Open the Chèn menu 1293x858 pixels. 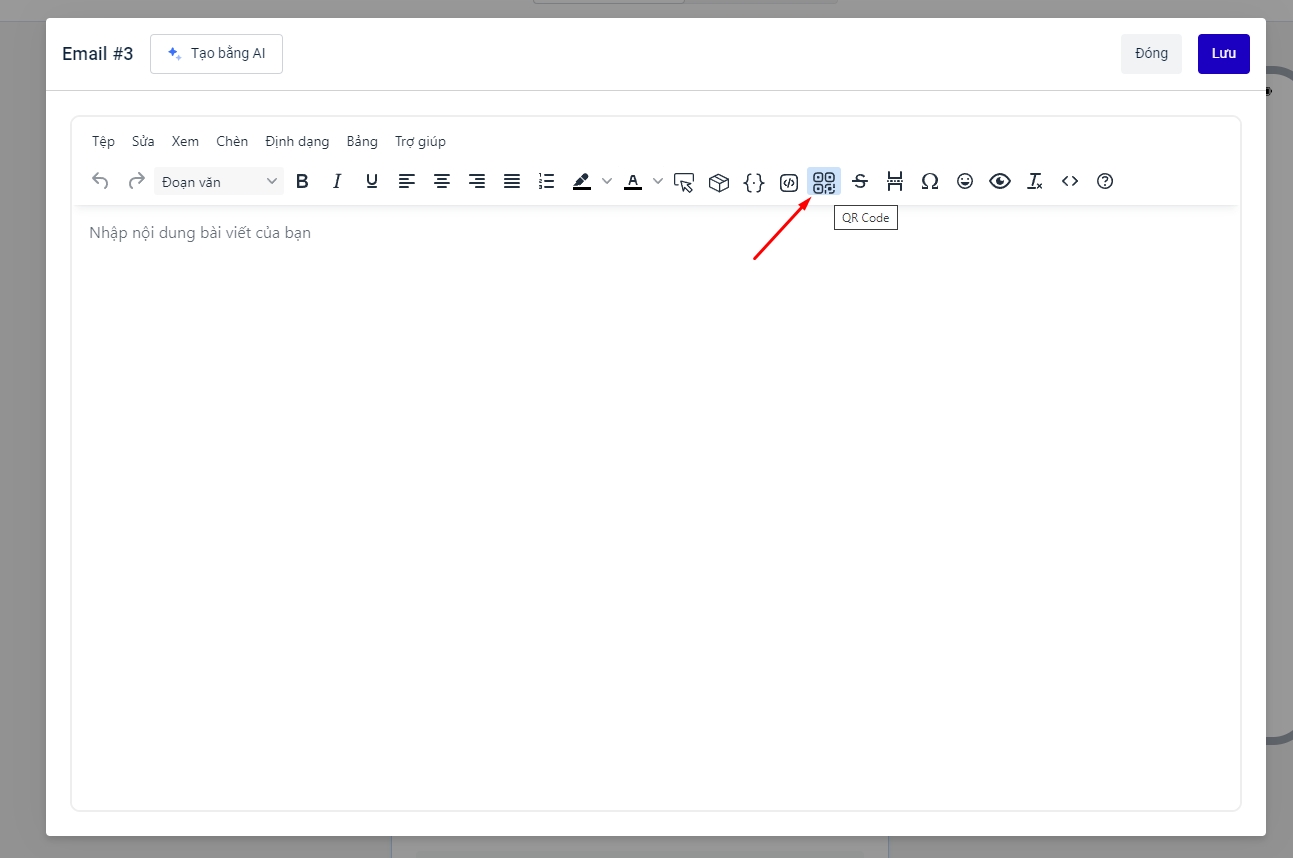click(x=232, y=141)
